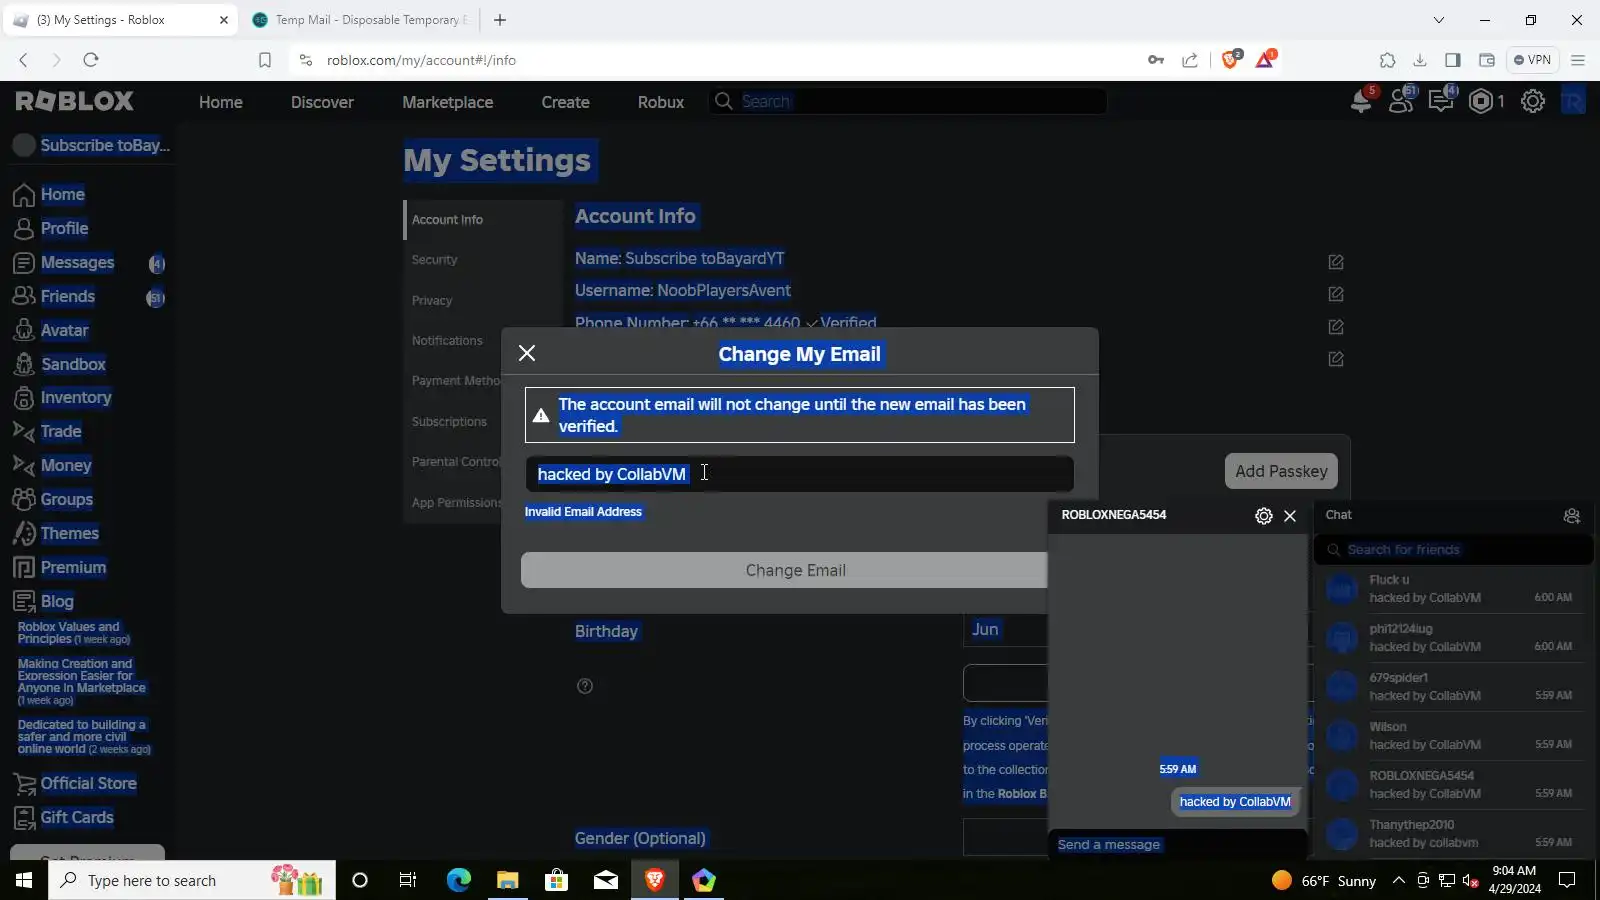Click the 'Send a message' chat input
Screen dimensions: 1600x900
[x=1177, y=845]
